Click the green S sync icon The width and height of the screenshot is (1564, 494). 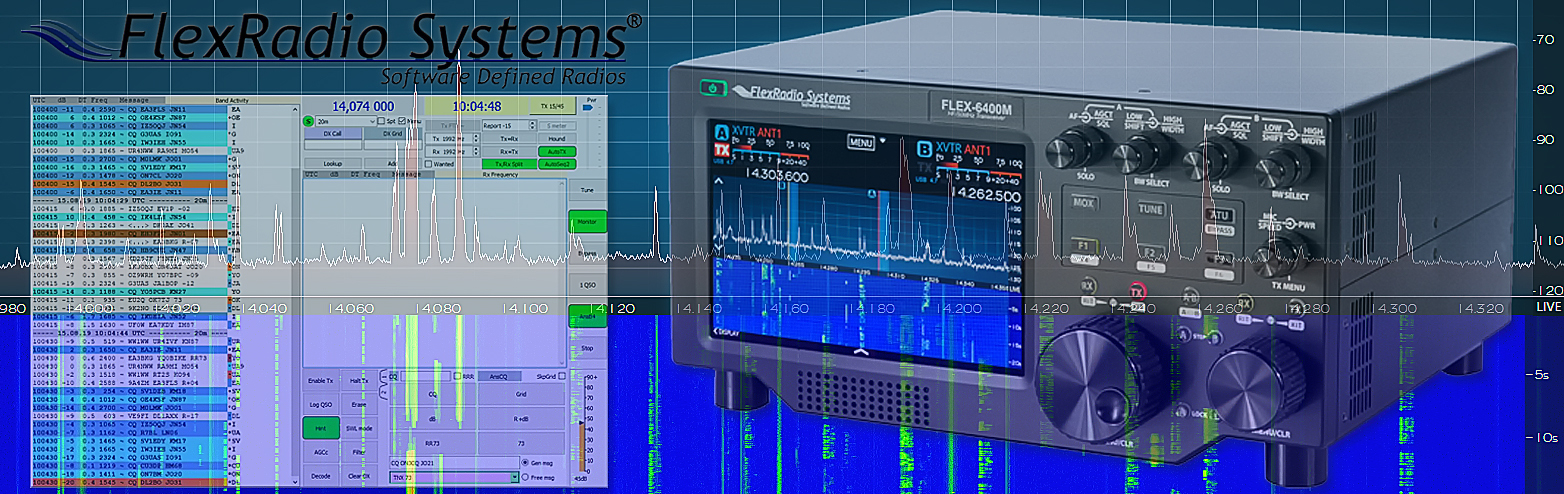[308, 120]
